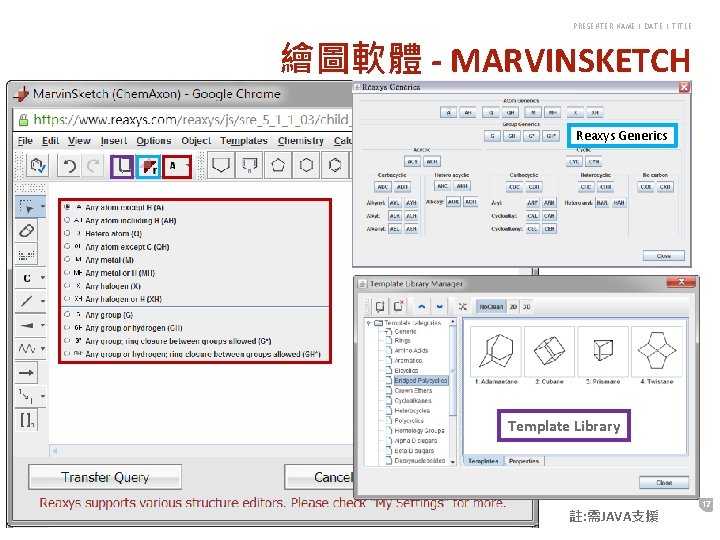
Task: Select the electron flow arrow tool
Action: [27, 396]
